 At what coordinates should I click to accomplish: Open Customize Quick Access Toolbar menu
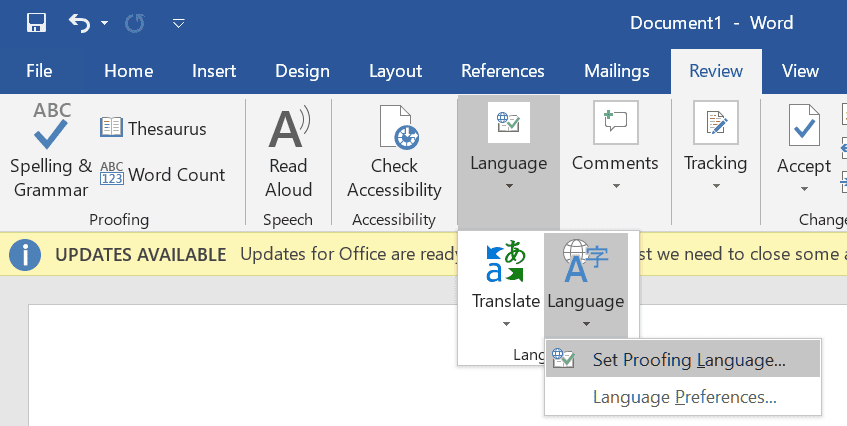pos(179,23)
